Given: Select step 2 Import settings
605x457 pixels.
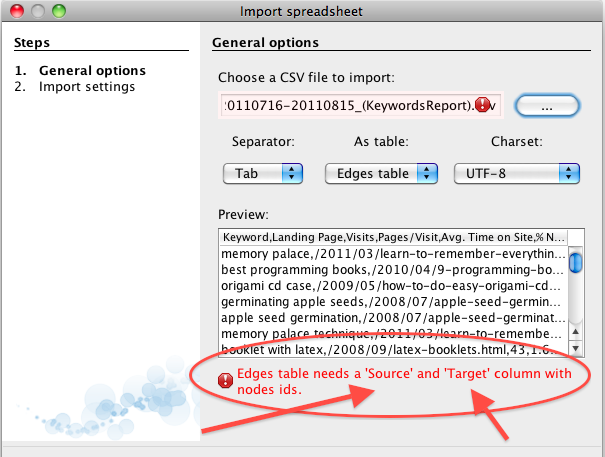Looking at the screenshot, I should [x=75, y=86].
